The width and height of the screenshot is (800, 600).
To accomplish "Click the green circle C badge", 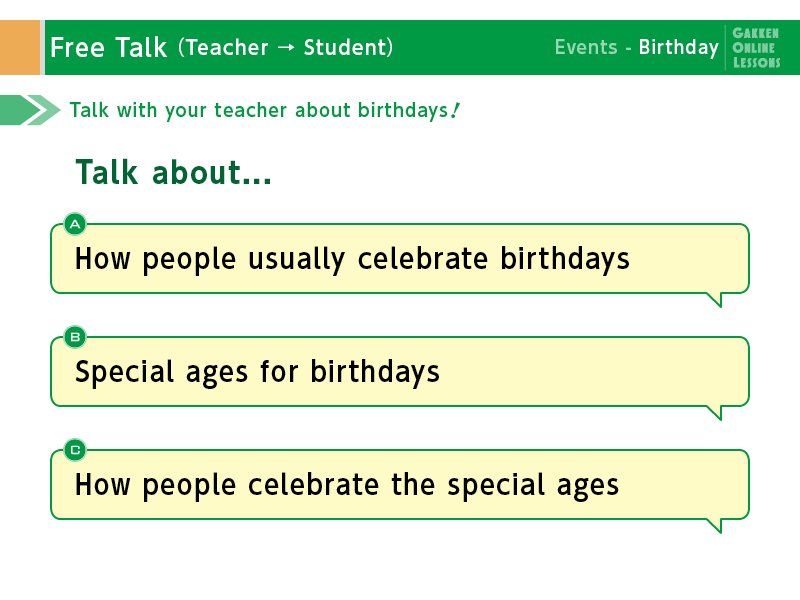I will point(75,451).
